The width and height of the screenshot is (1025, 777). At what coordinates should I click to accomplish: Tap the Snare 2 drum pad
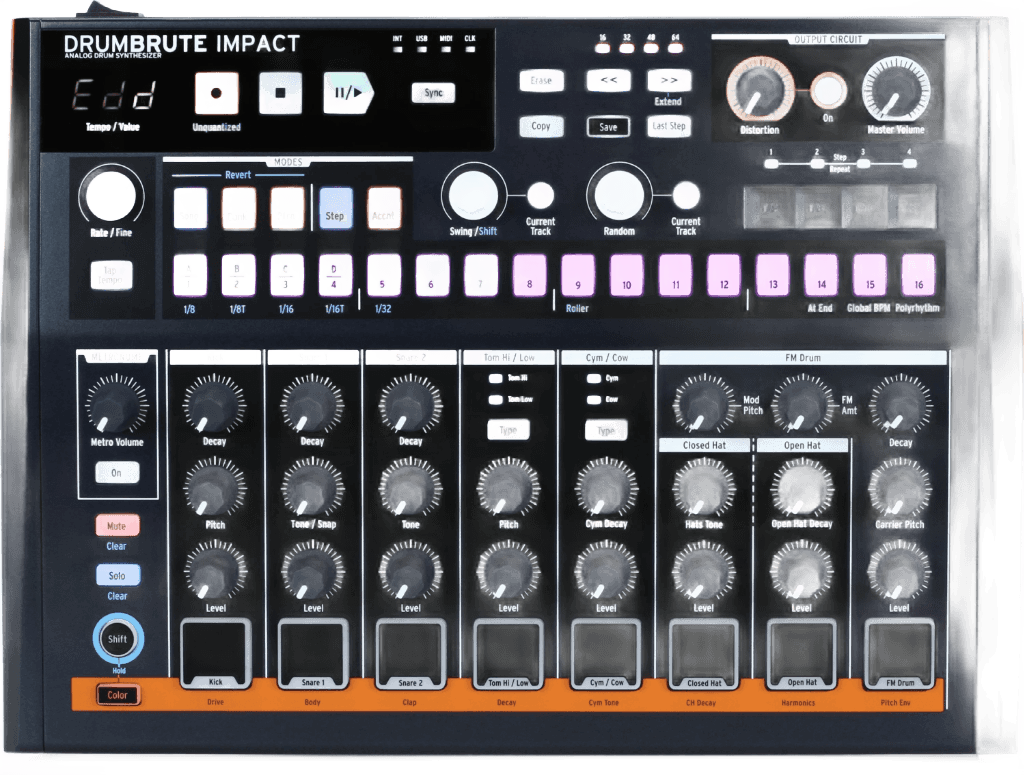[411, 652]
